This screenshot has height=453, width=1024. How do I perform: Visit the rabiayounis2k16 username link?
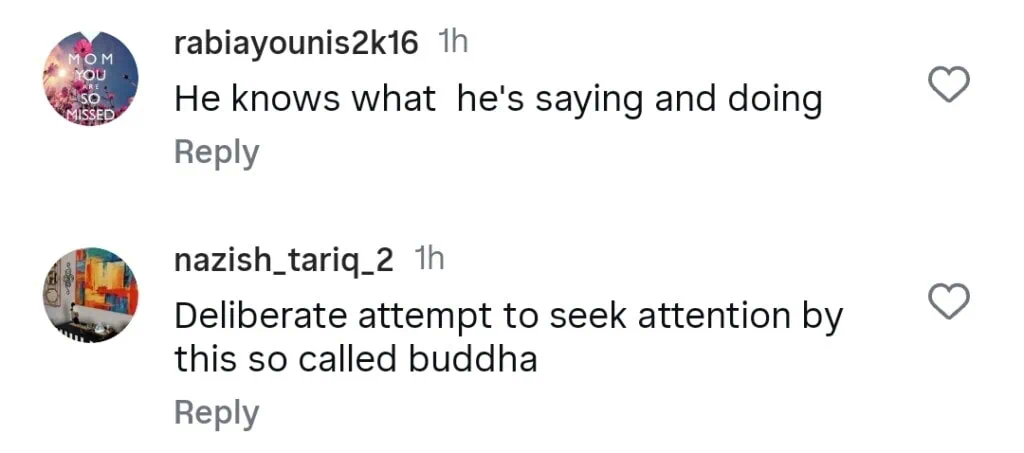point(295,42)
